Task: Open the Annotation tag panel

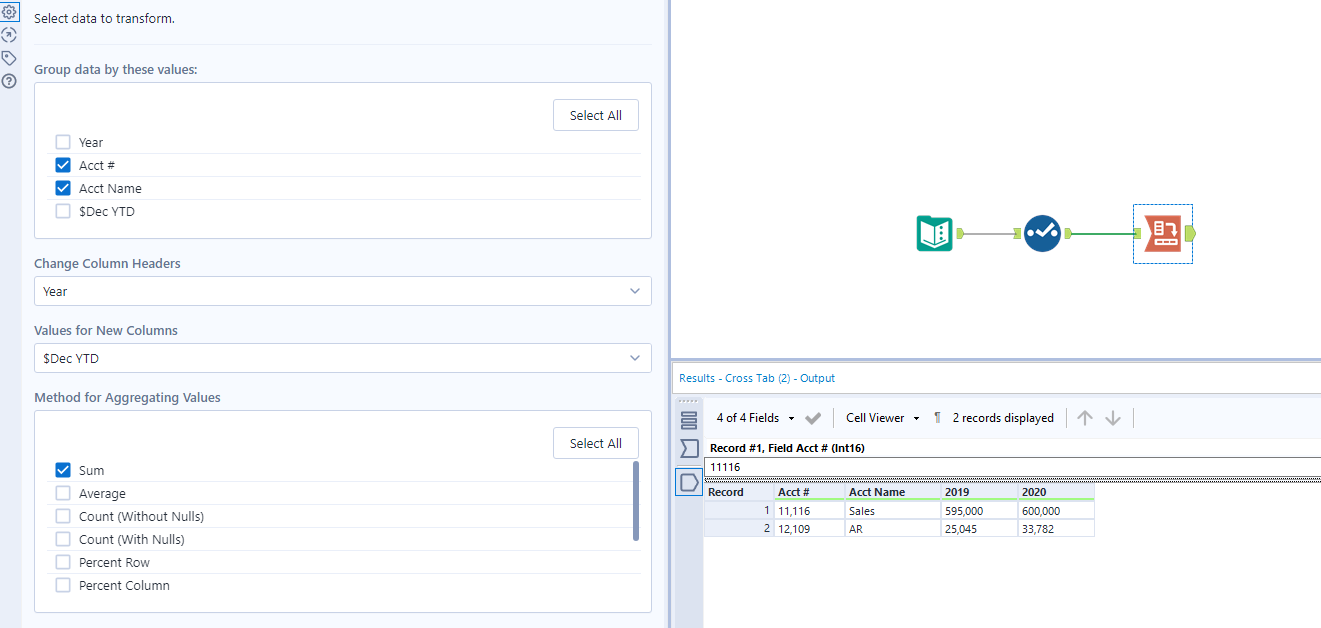Action: point(9,57)
